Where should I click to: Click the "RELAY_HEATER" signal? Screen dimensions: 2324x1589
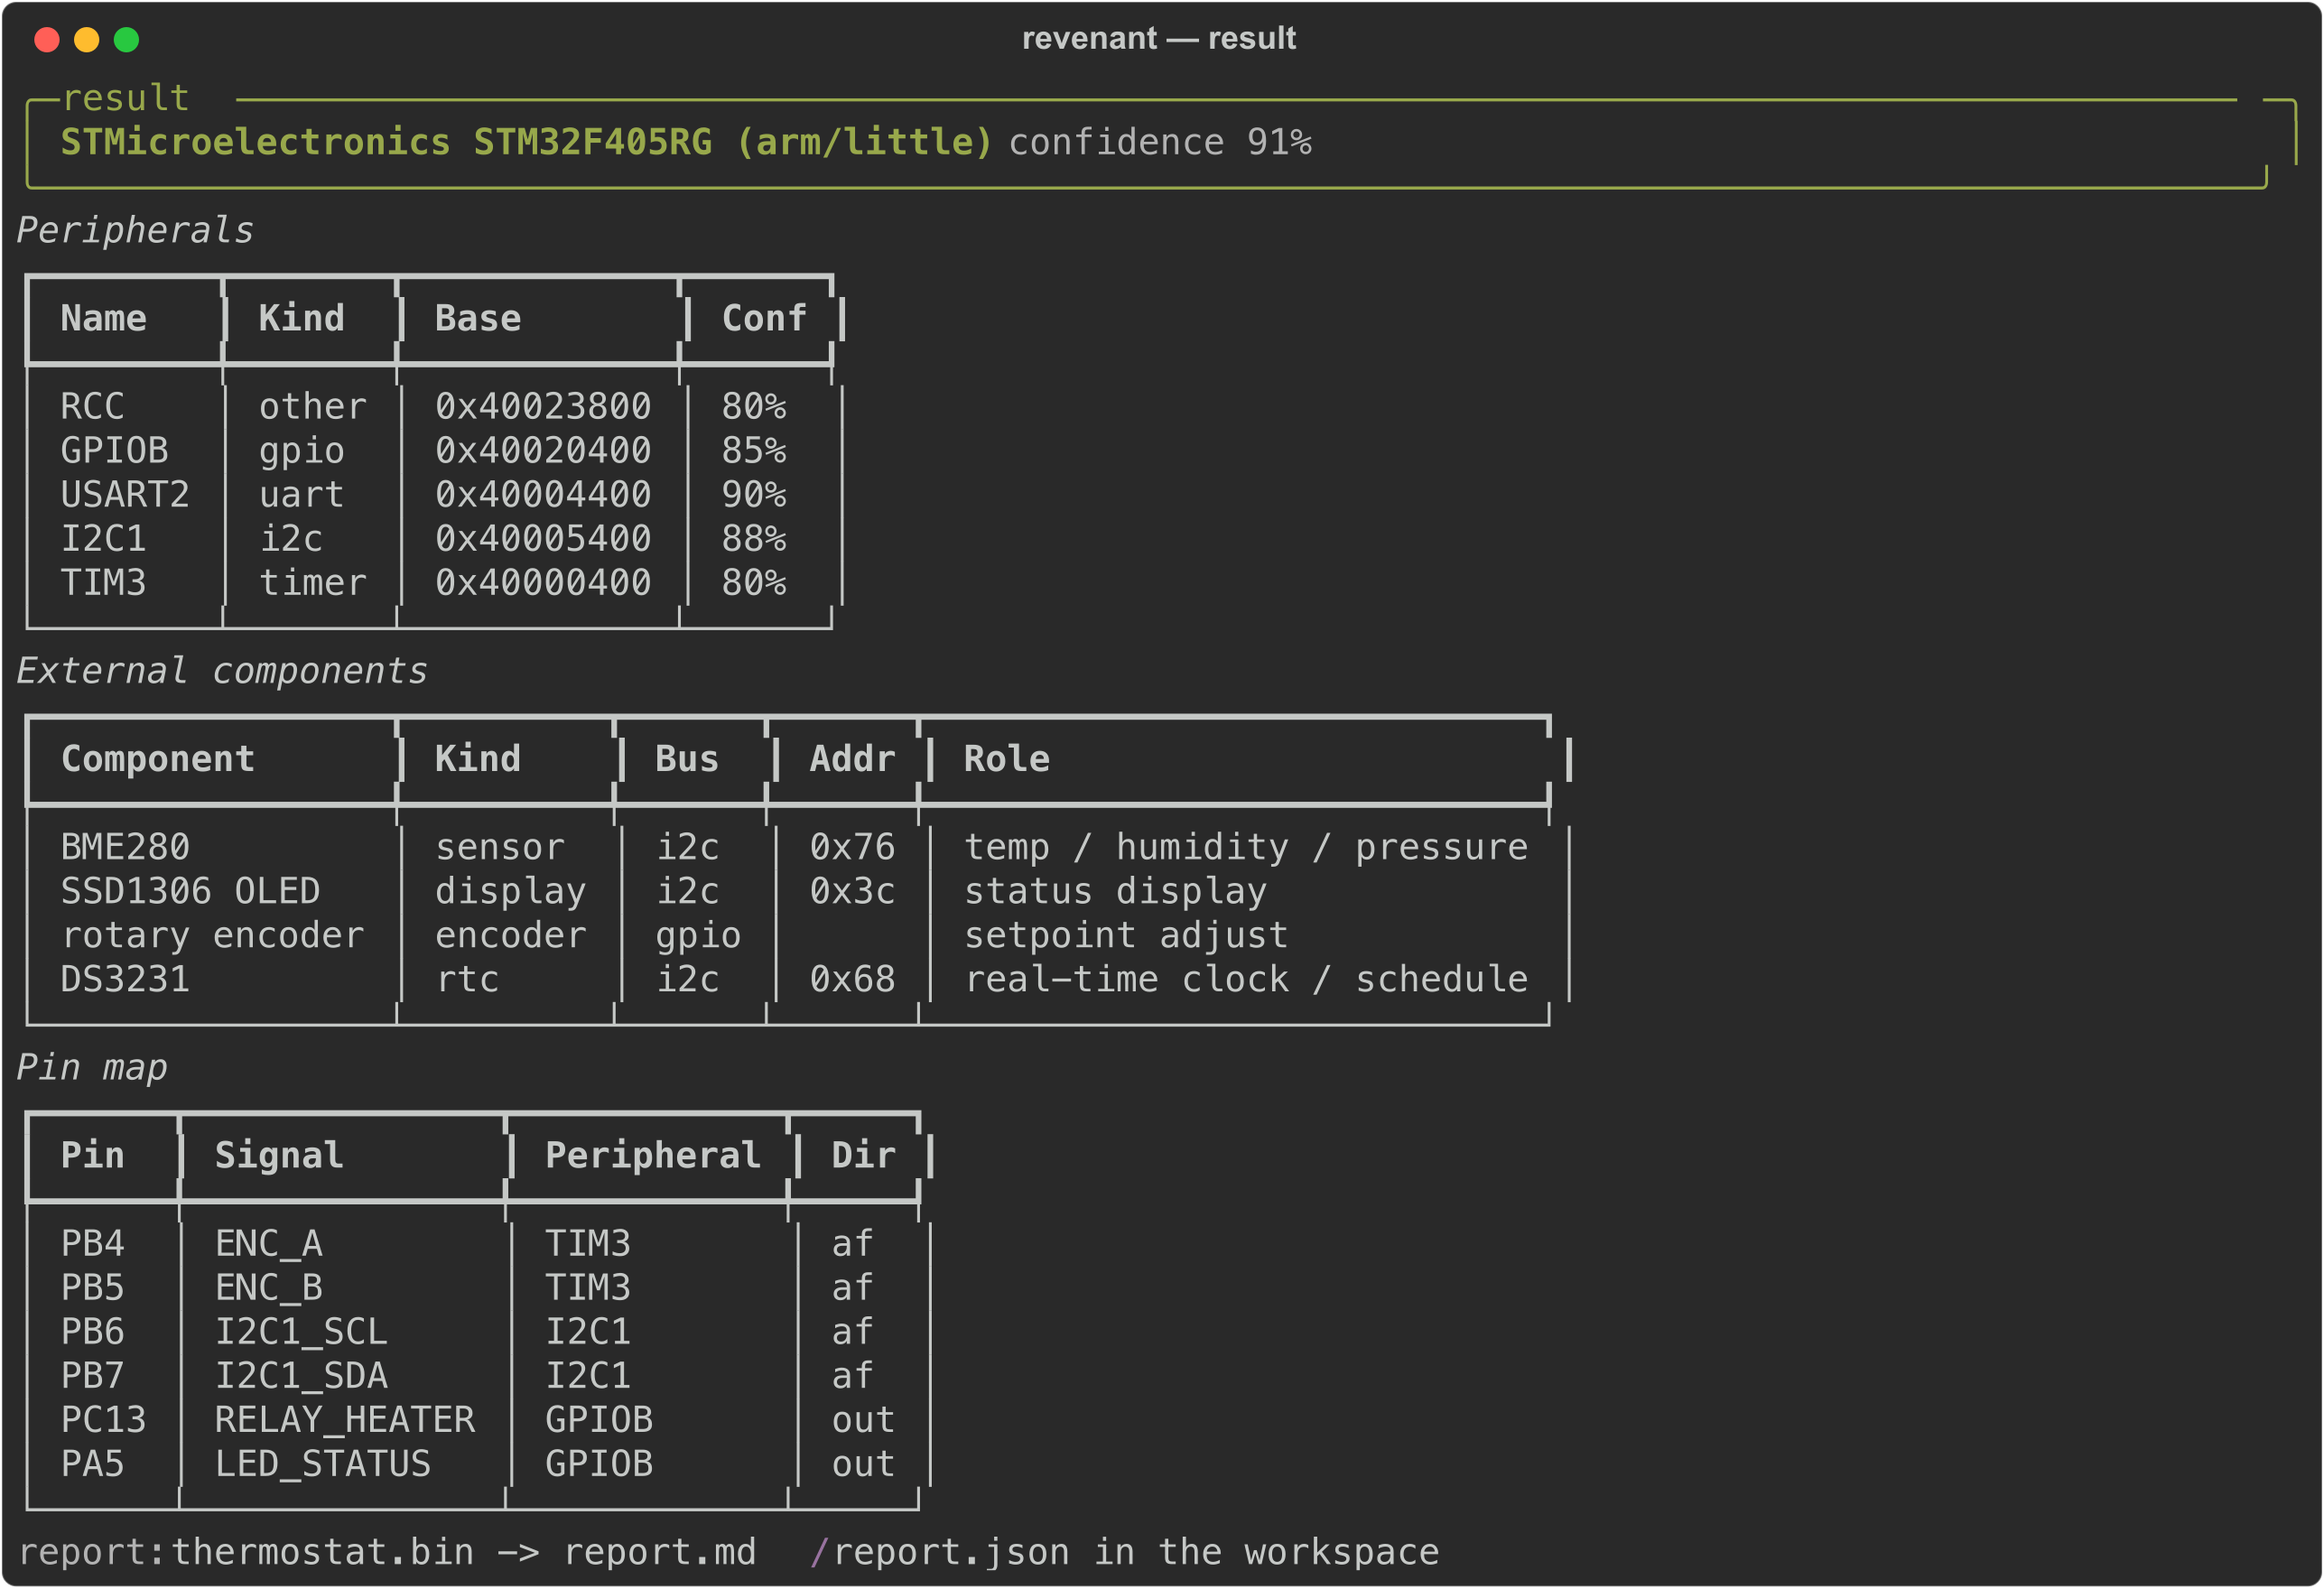pos(345,1421)
